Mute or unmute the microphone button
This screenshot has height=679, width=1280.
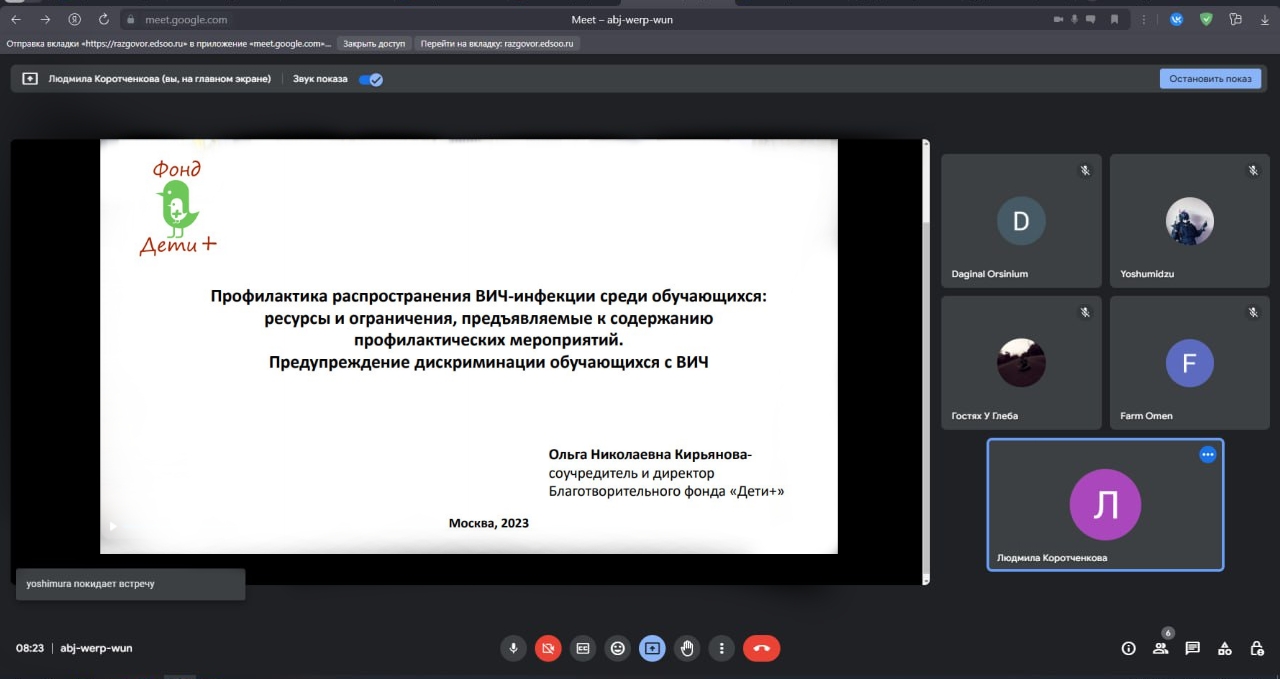coord(513,648)
